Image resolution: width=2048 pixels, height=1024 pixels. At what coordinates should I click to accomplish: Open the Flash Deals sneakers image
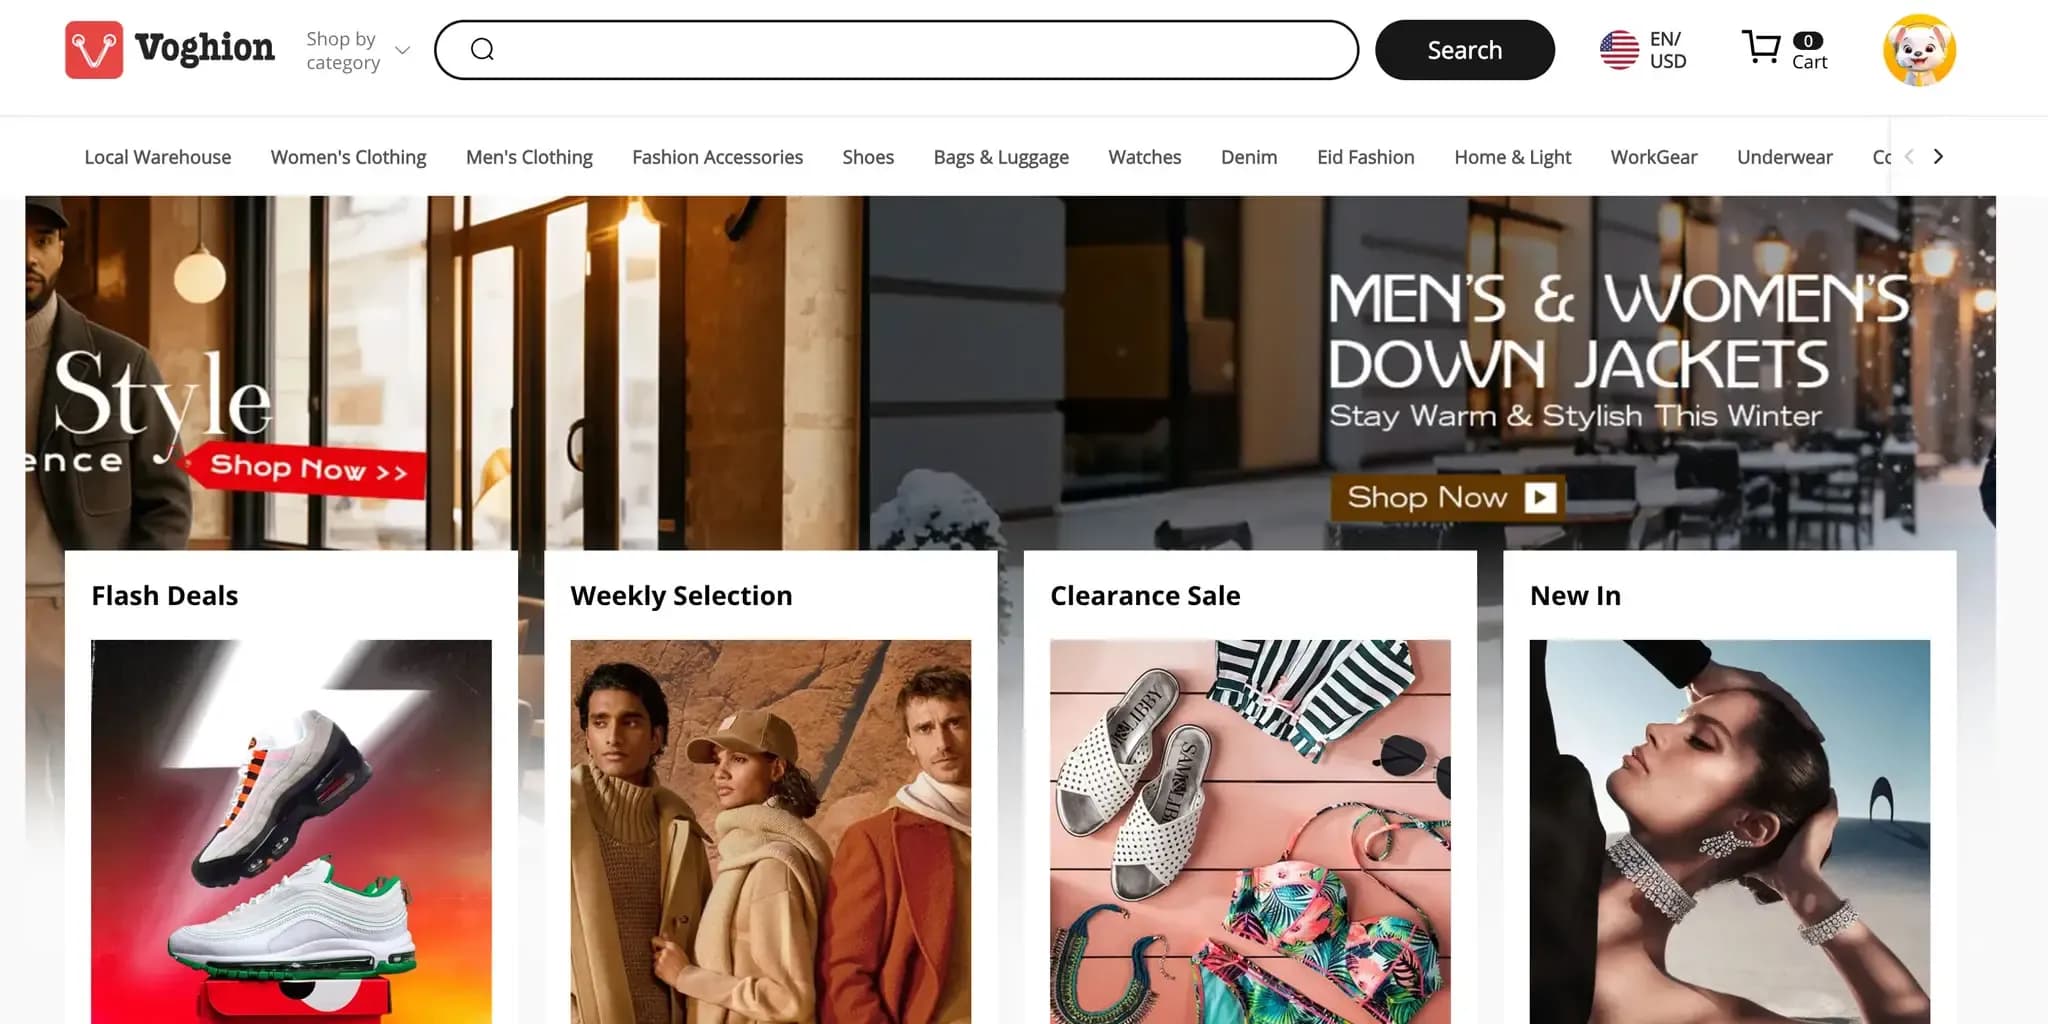(291, 830)
